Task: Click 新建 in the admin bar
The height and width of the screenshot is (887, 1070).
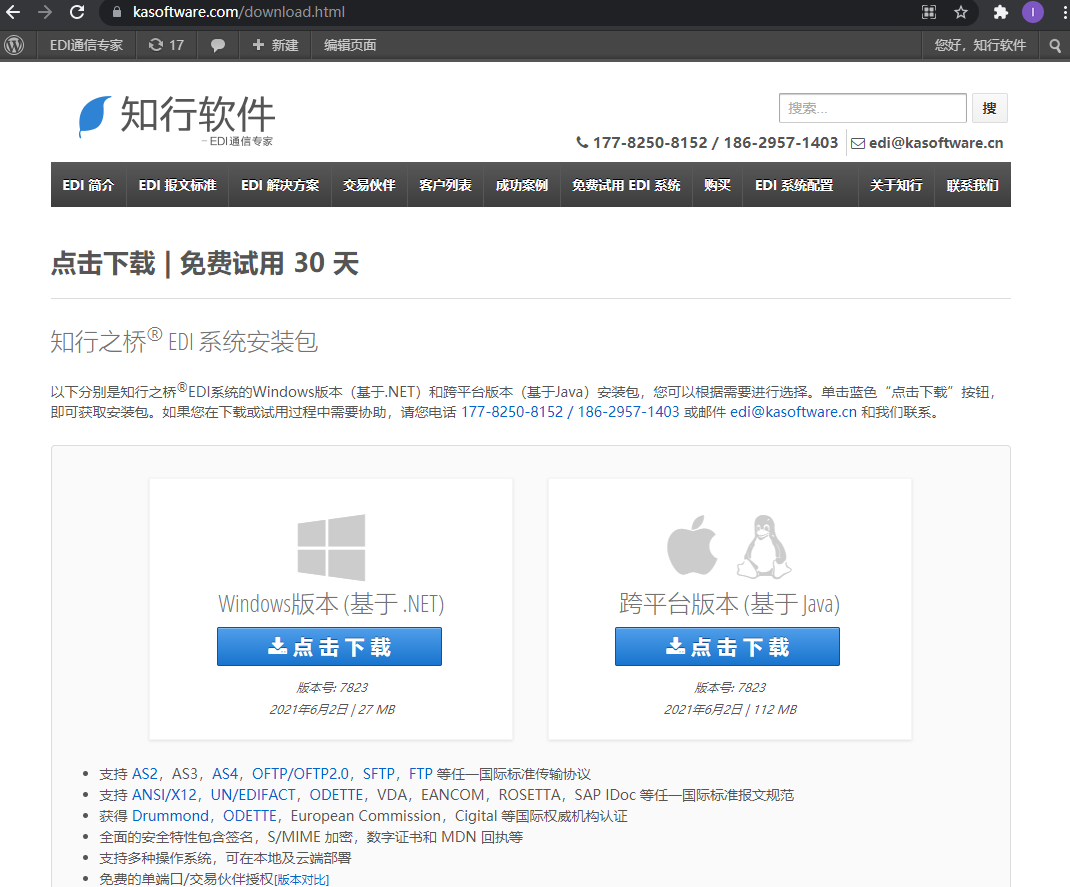Action: click(275, 45)
